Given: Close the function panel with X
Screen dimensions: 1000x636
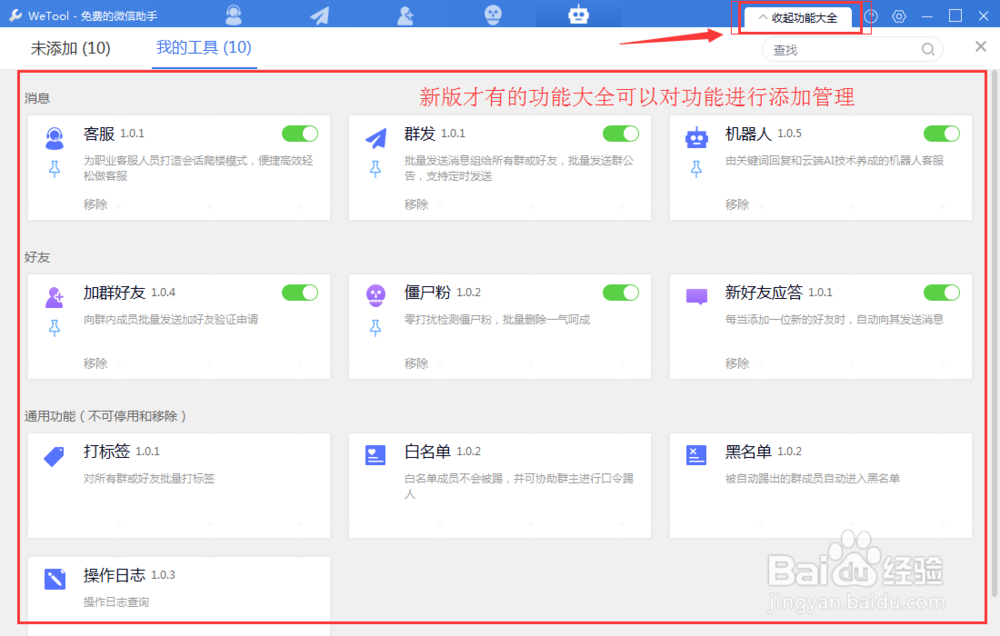Looking at the screenshot, I should point(980,47).
